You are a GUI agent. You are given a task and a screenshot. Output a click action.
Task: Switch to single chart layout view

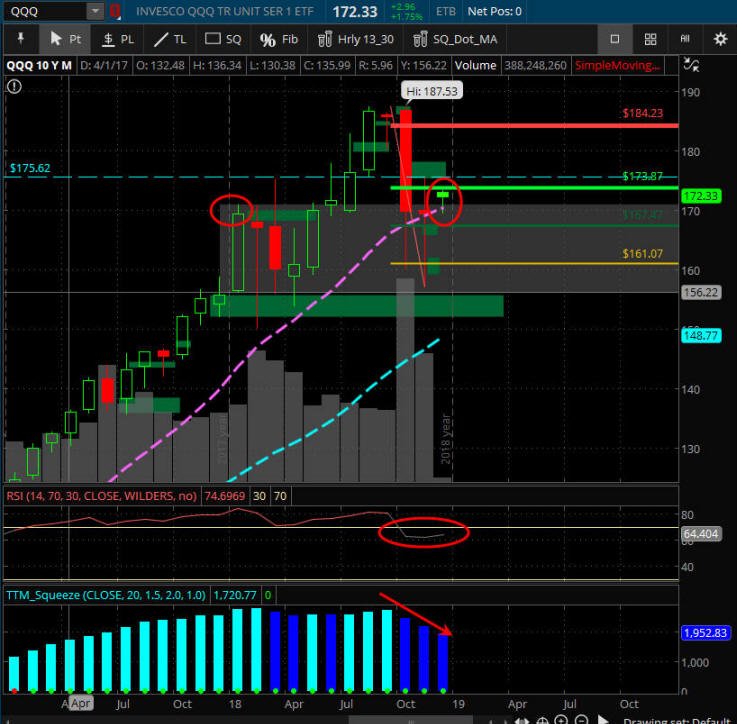(615, 39)
